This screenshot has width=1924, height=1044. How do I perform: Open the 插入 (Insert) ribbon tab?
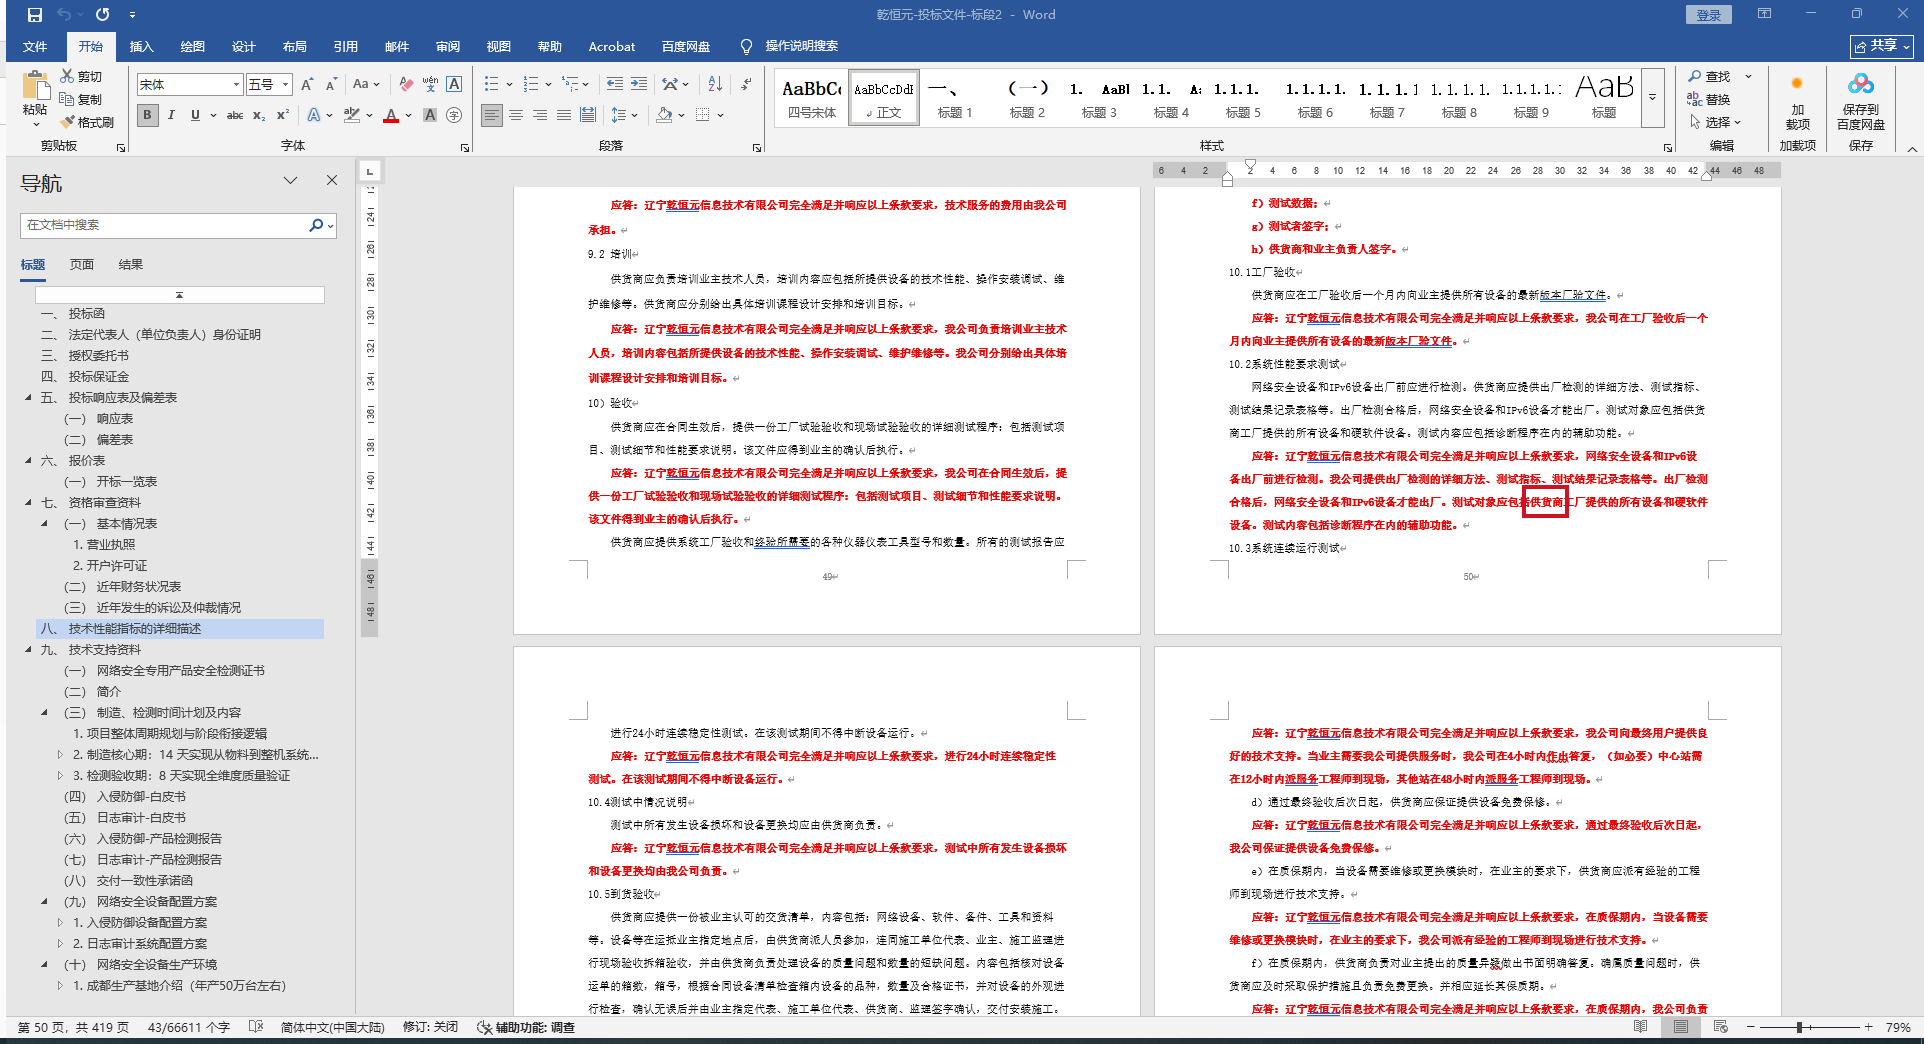(x=141, y=47)
